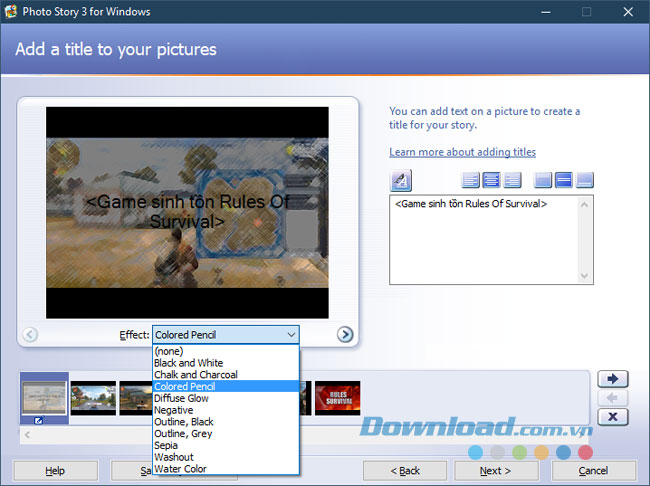Position title text at bottom

[x=585, y=180]
